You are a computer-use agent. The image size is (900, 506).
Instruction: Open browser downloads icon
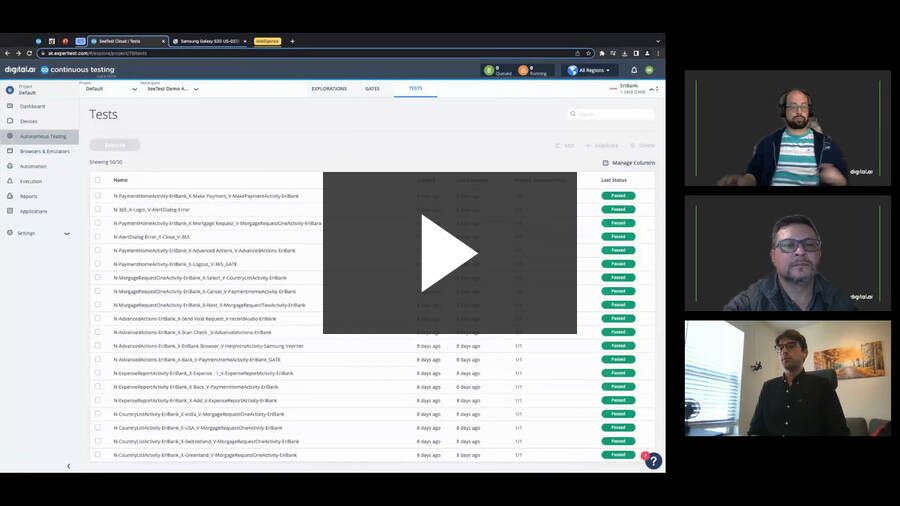pos(624,53)
